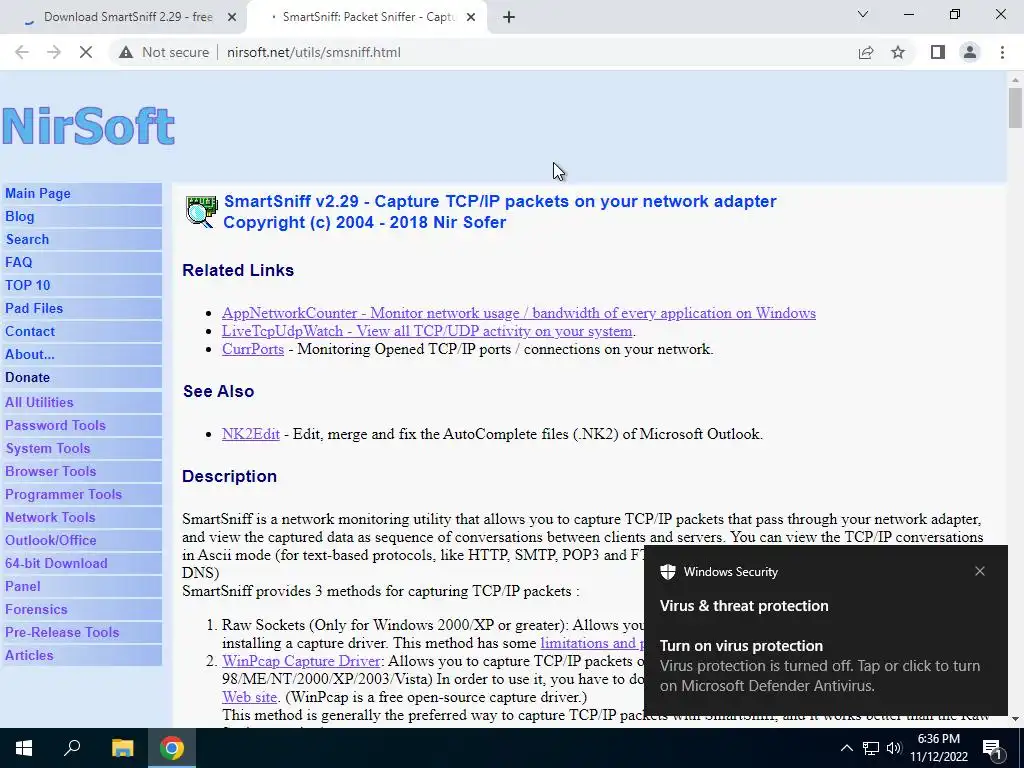Open Outlook/Office in the sidebar
The height and width of the screenshot is (768, 1024).
pyautogui.click(x=82, y=540)
